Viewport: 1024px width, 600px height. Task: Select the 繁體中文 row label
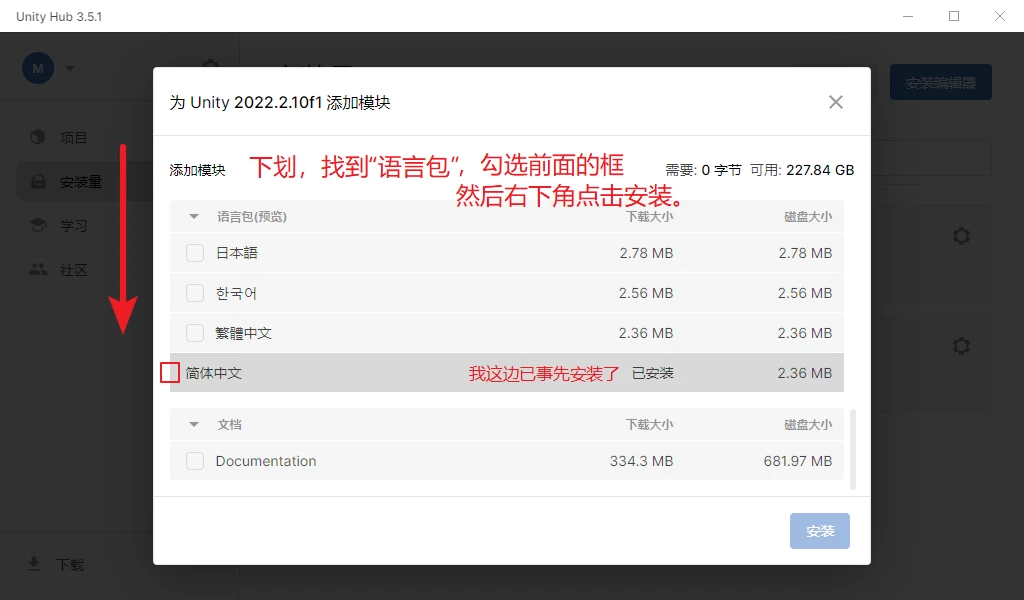(243, 333)
